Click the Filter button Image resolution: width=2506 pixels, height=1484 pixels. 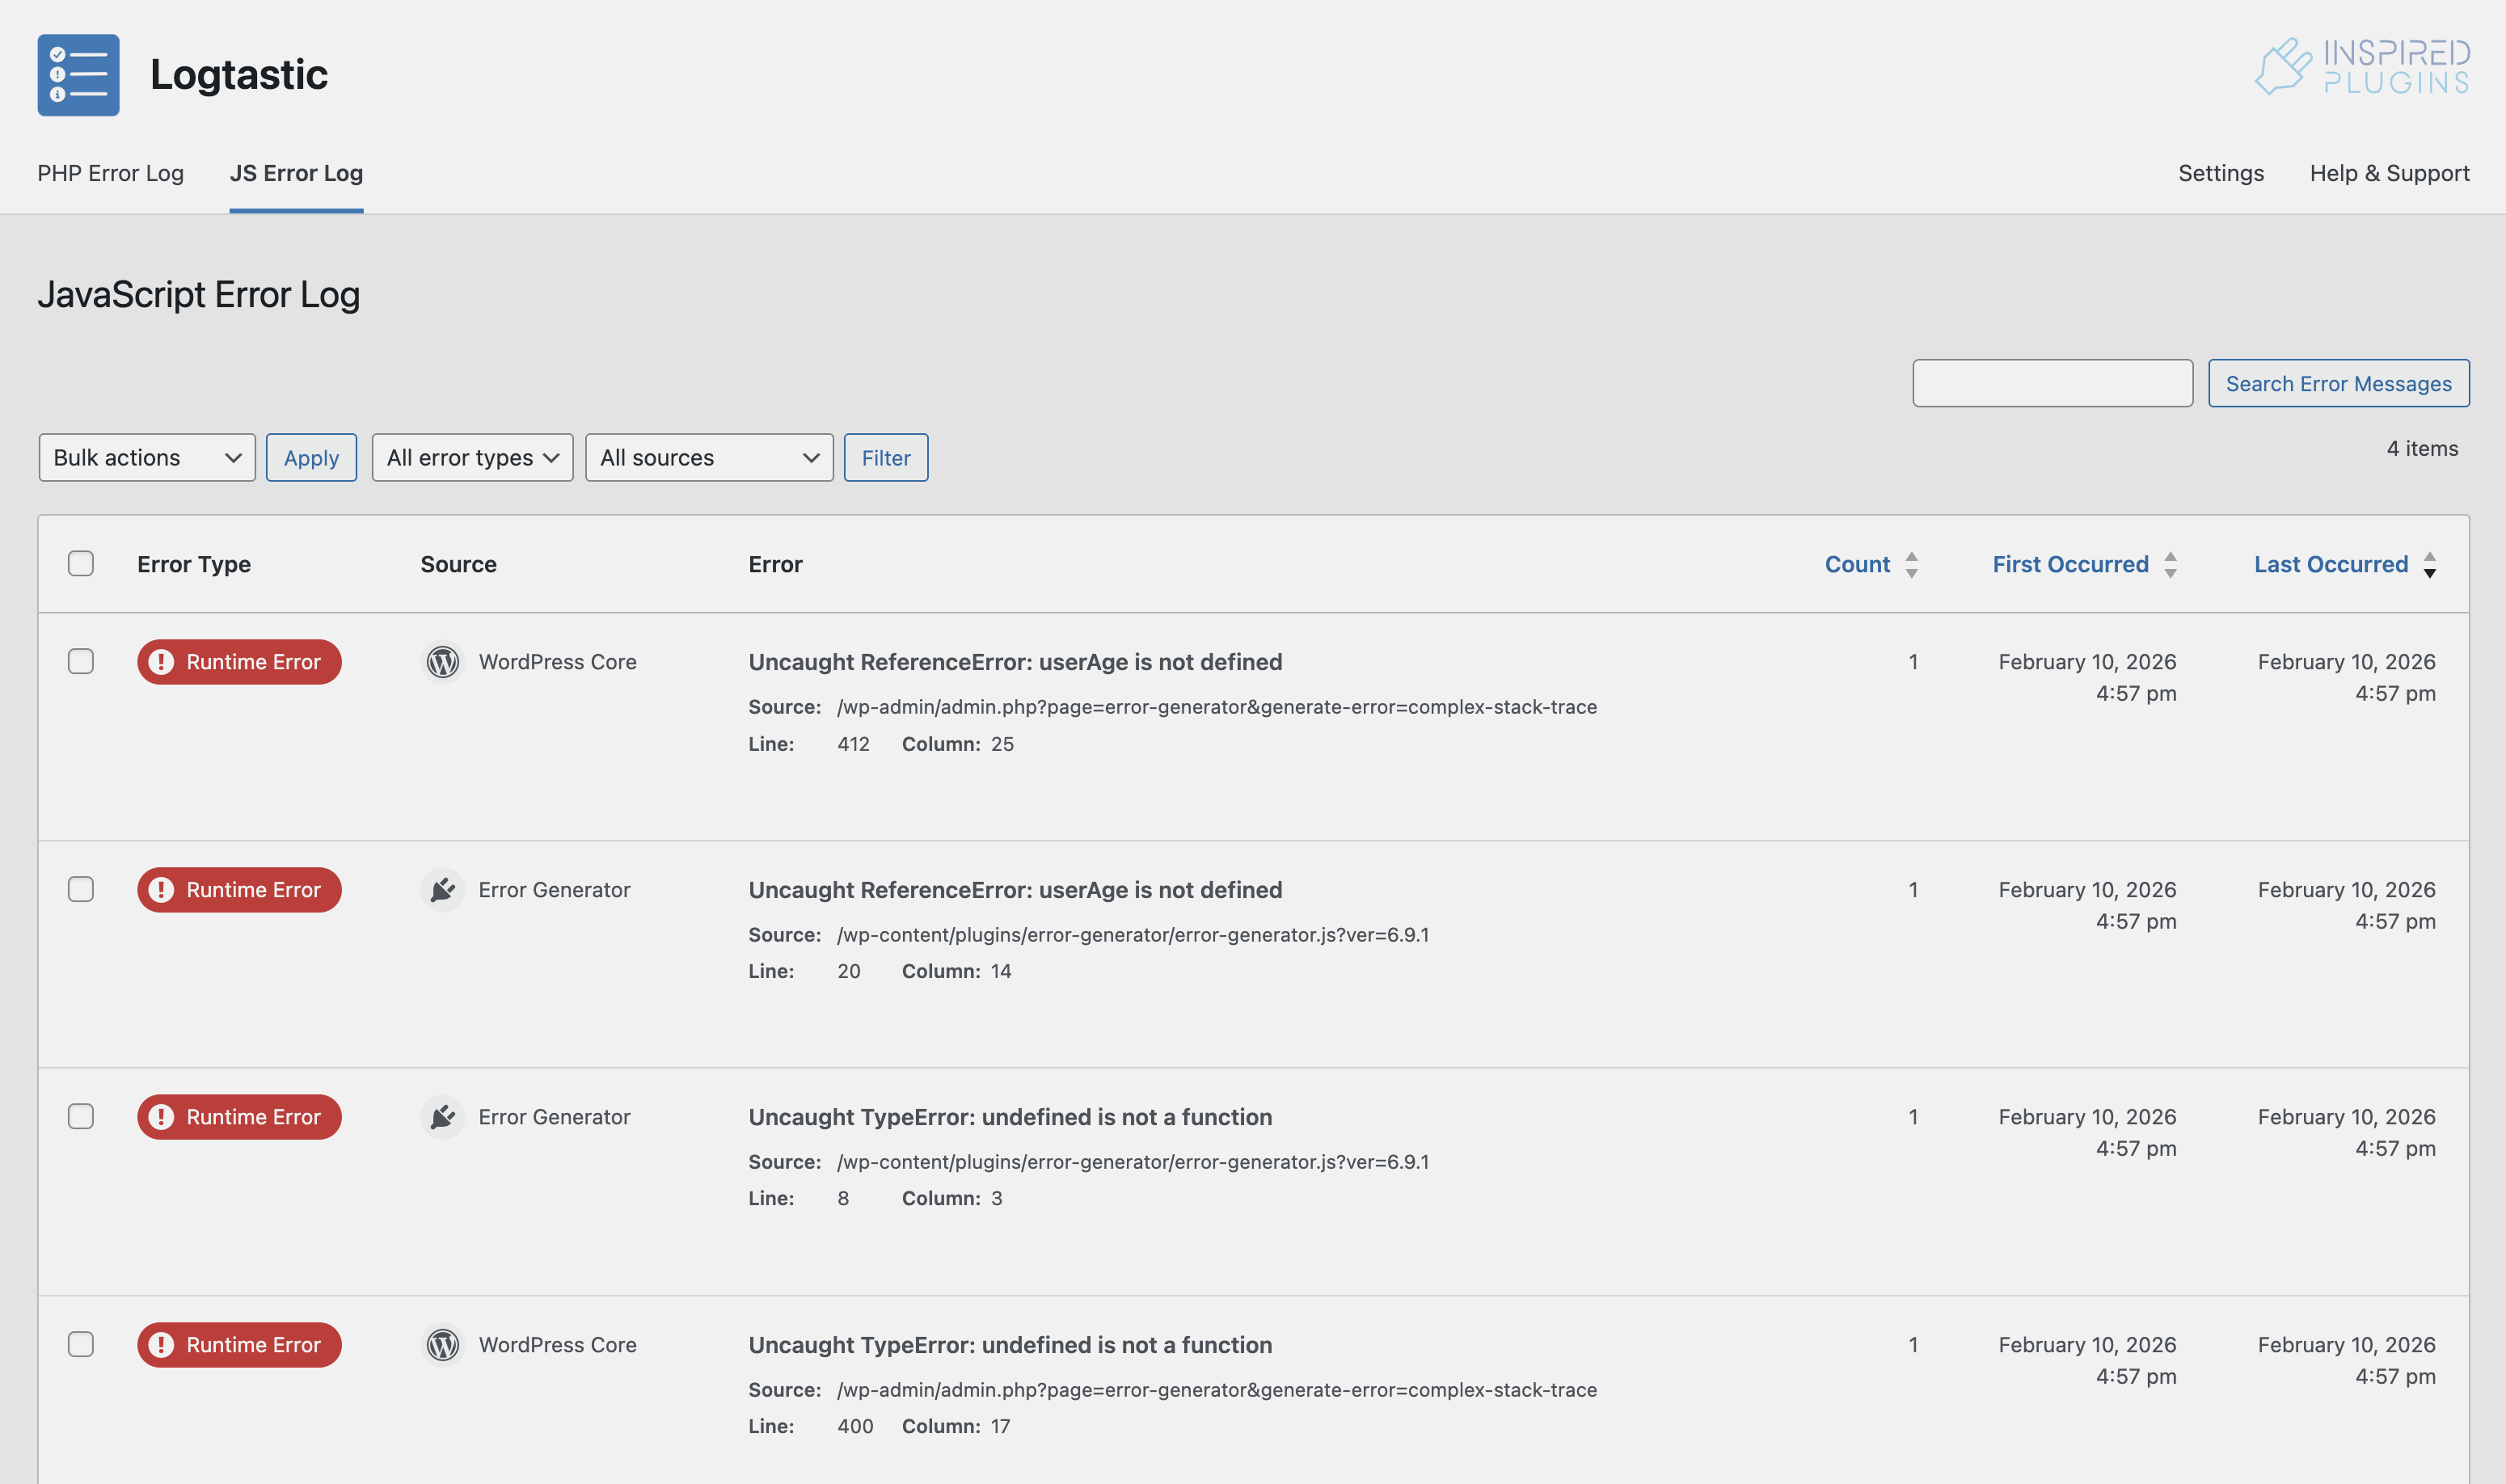tap(885, 458)
